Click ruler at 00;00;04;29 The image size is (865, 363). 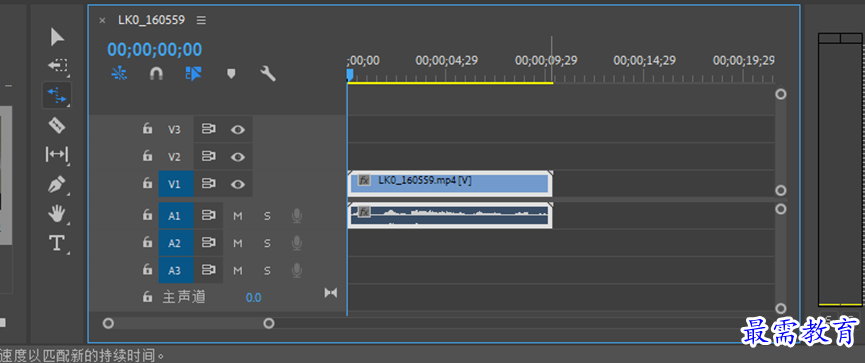click(447, 60)
